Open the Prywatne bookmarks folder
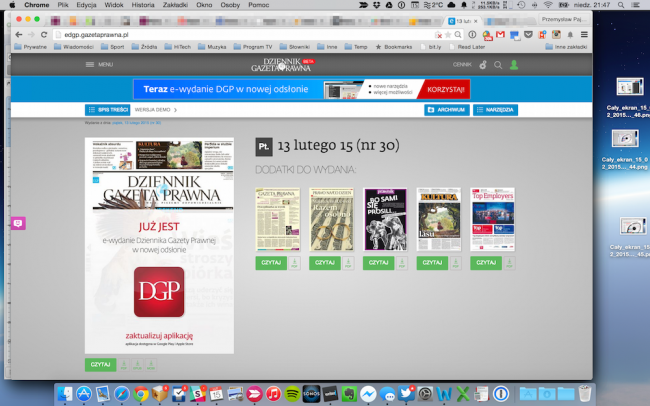The height and width of the screenshot is (406, 650). (x=30, y=47)
